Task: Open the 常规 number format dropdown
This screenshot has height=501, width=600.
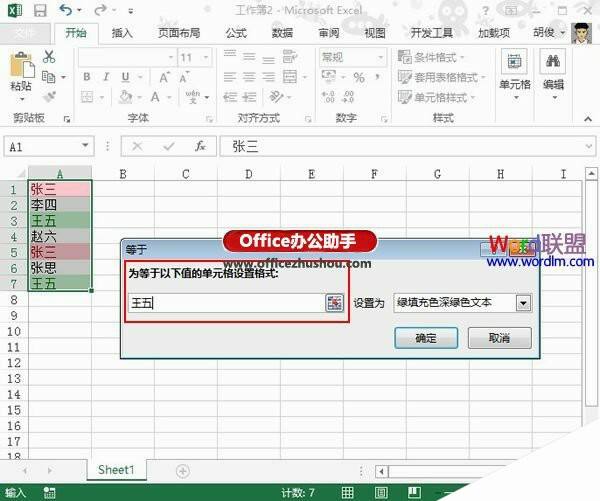Action: point(380,57)
